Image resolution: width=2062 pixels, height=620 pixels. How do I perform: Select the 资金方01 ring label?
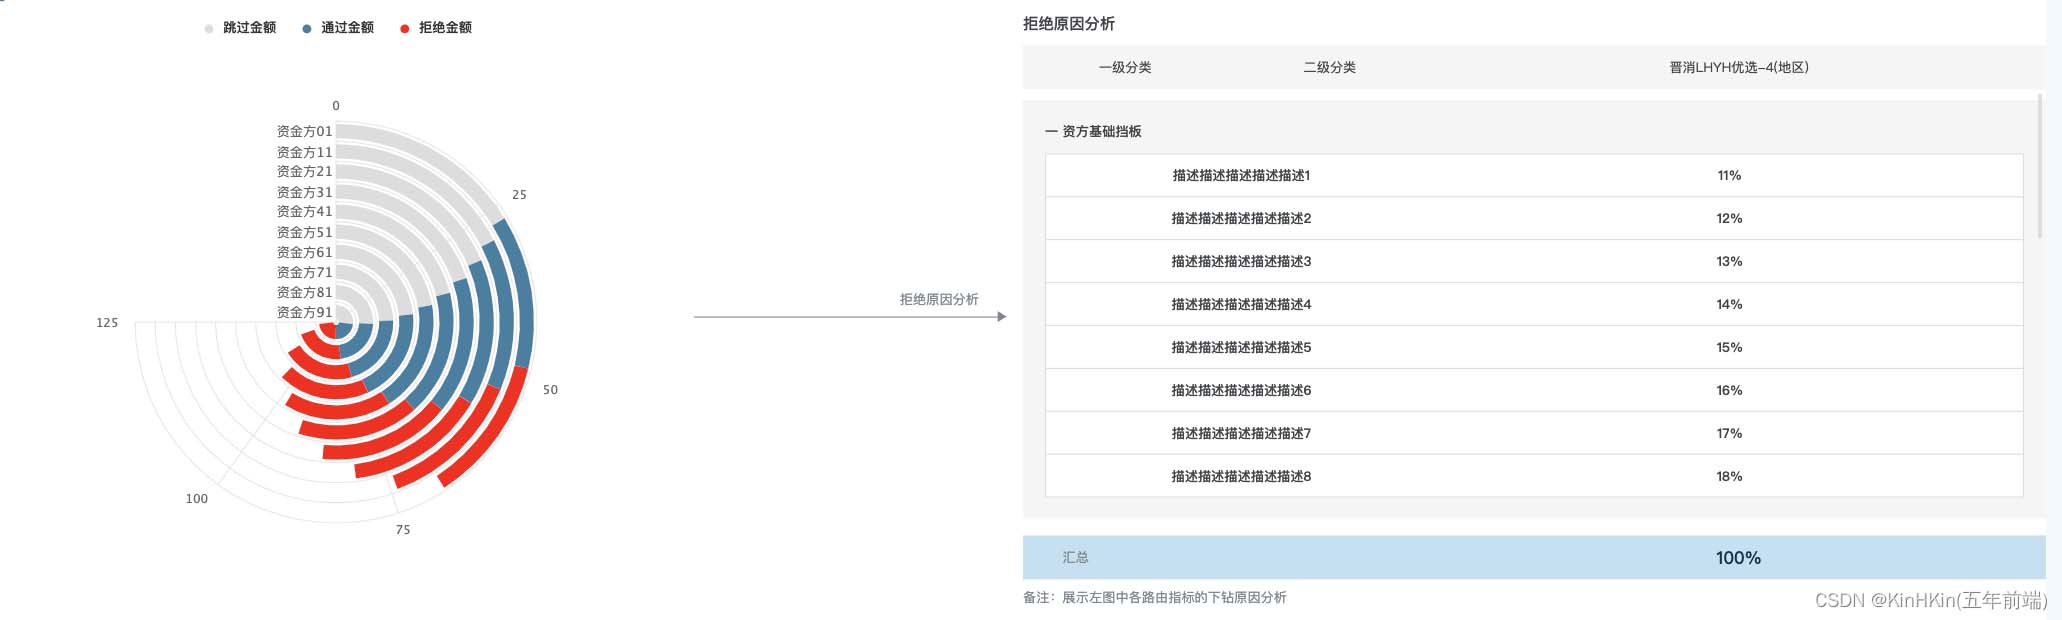[x=304, y=132]
